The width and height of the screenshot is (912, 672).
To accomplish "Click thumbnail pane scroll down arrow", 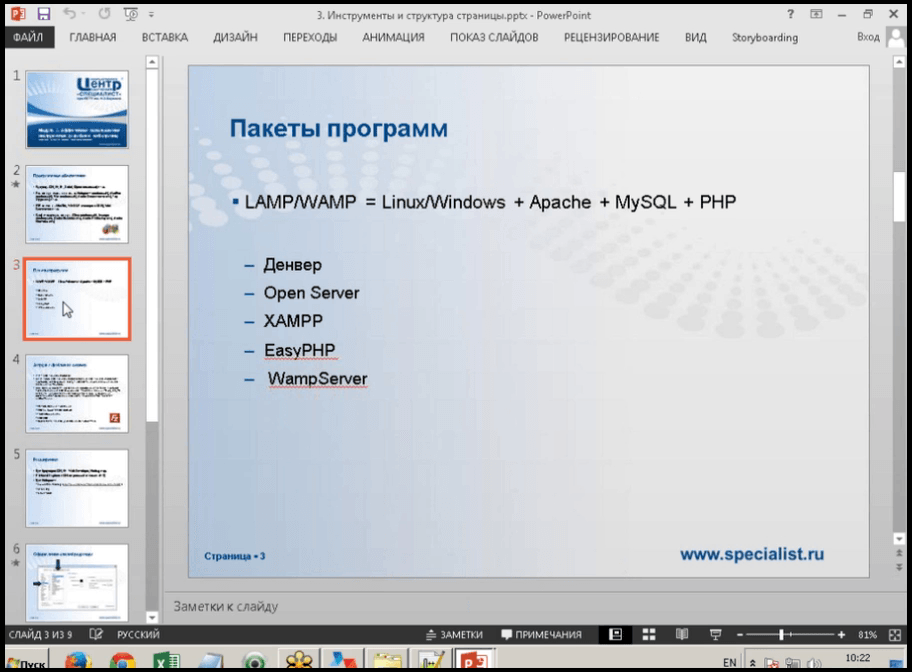I will point(152,617).
